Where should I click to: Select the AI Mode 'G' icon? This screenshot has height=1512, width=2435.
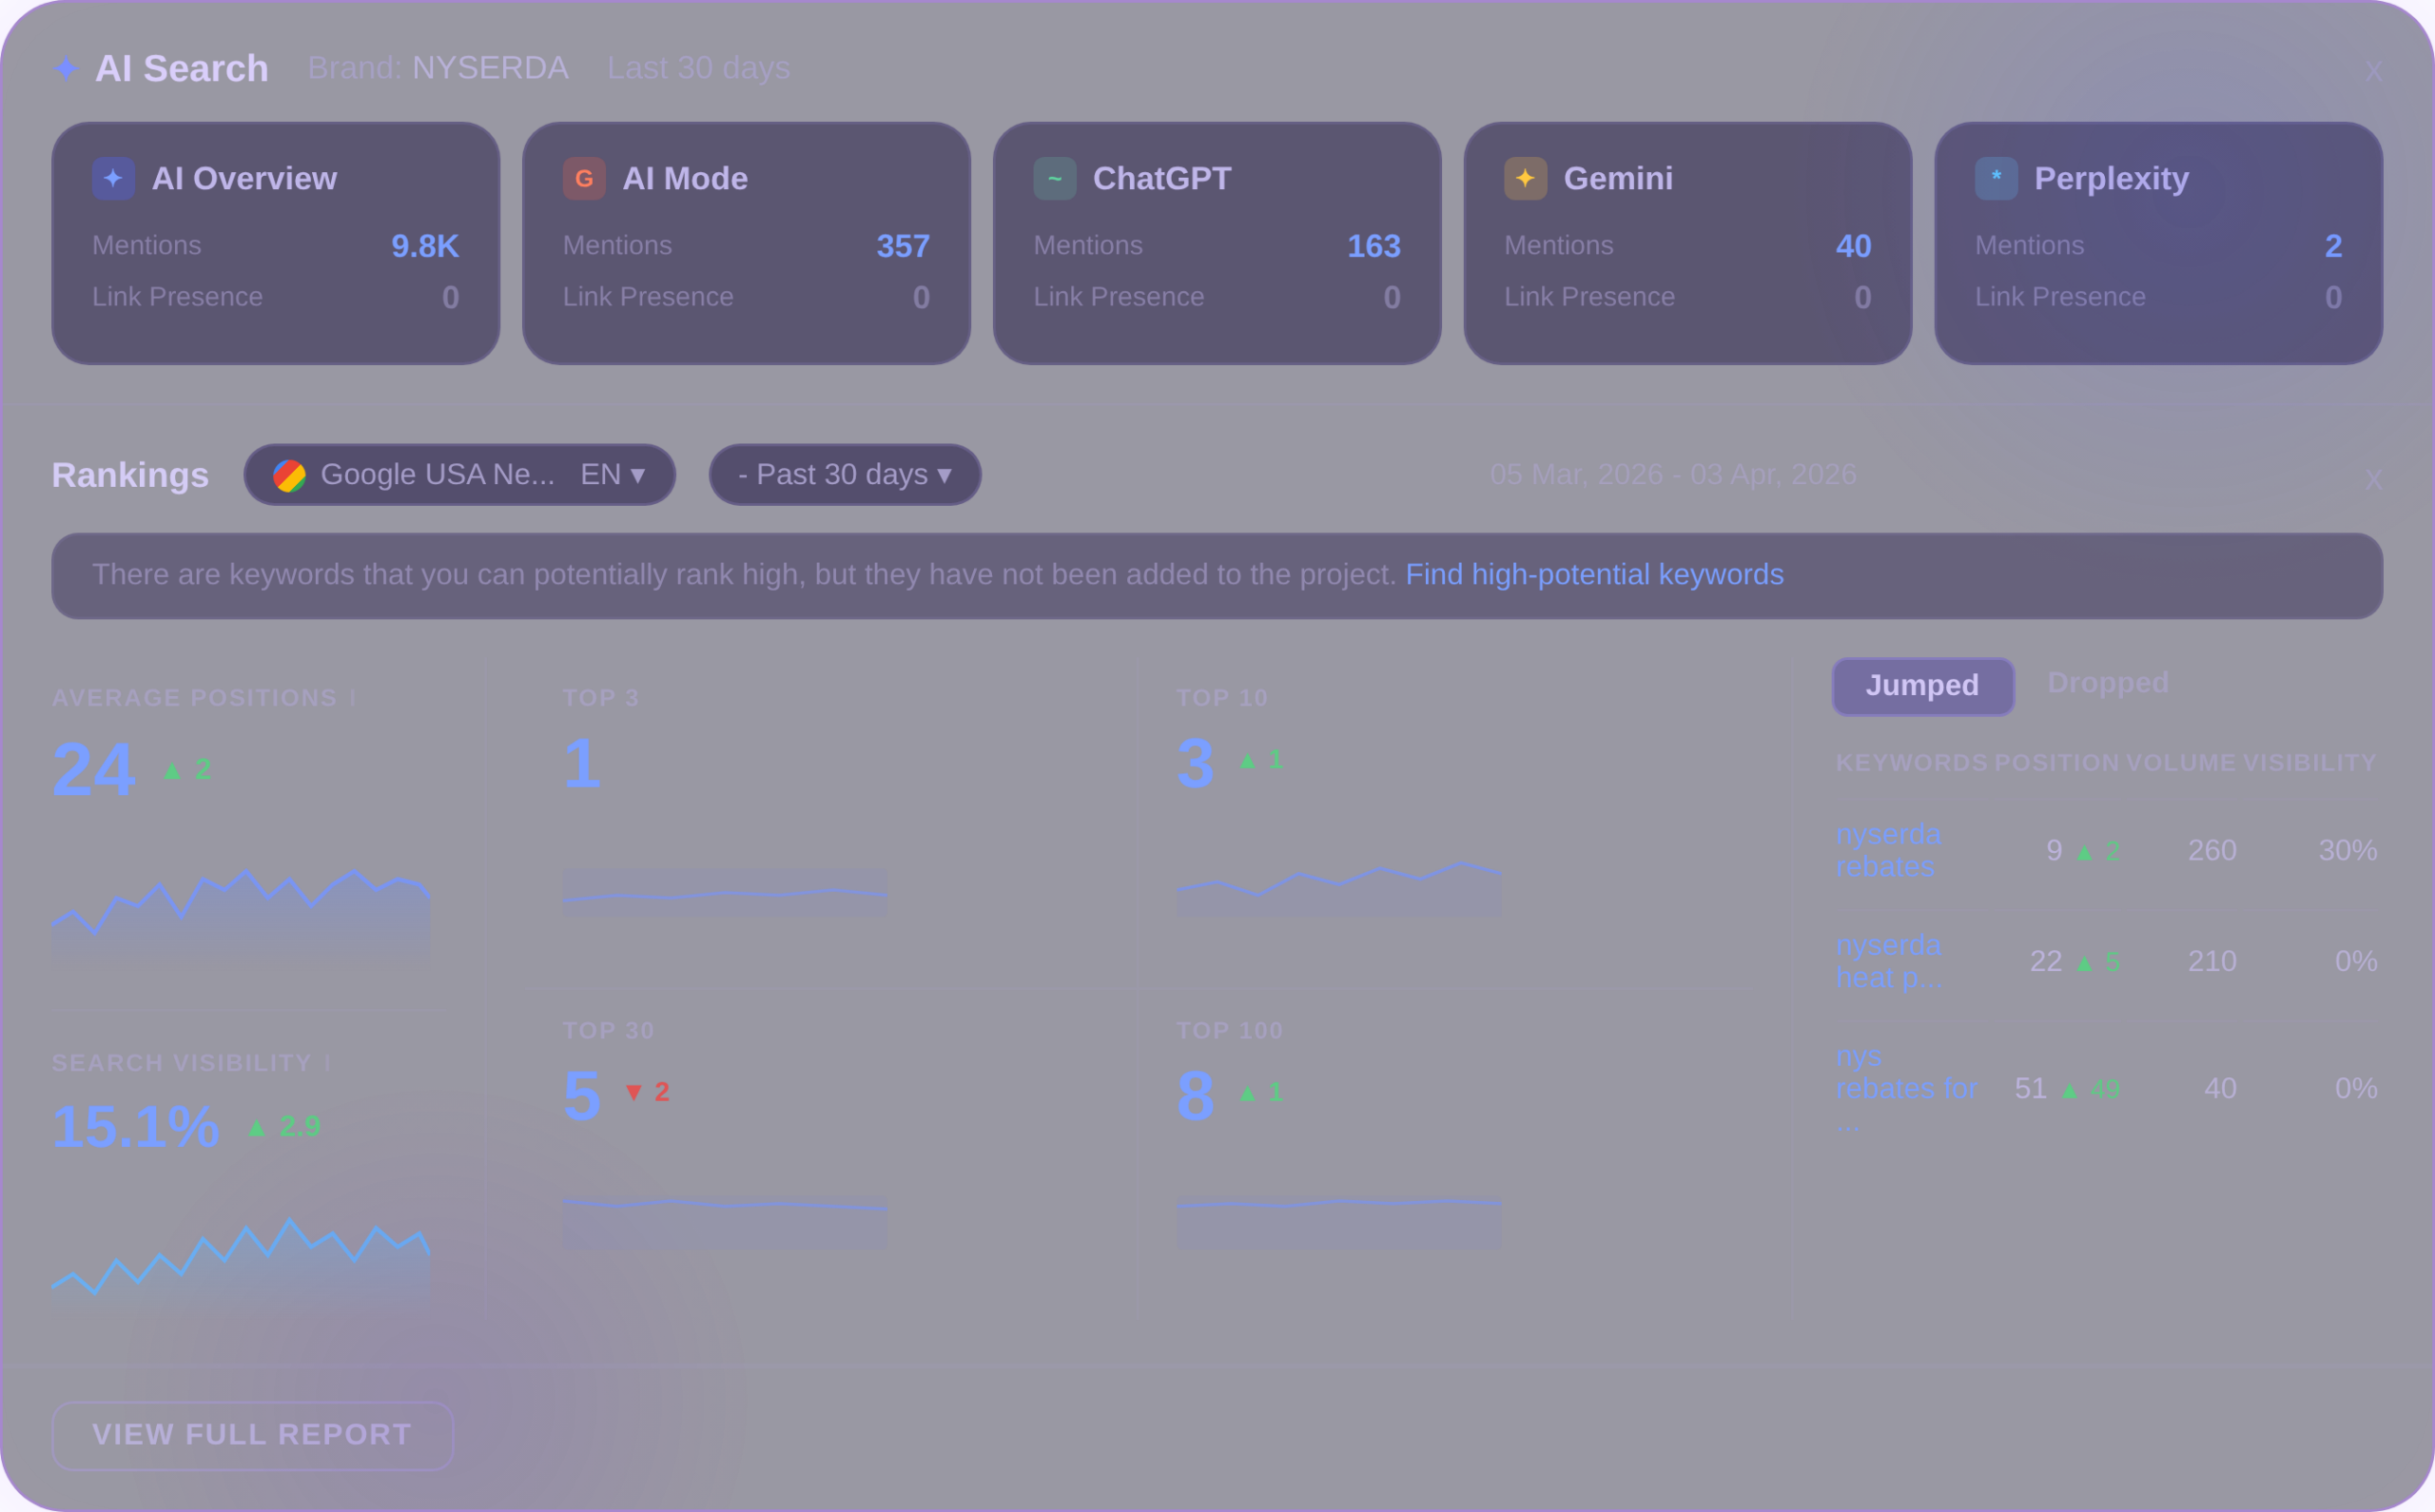tap(583, 177)
